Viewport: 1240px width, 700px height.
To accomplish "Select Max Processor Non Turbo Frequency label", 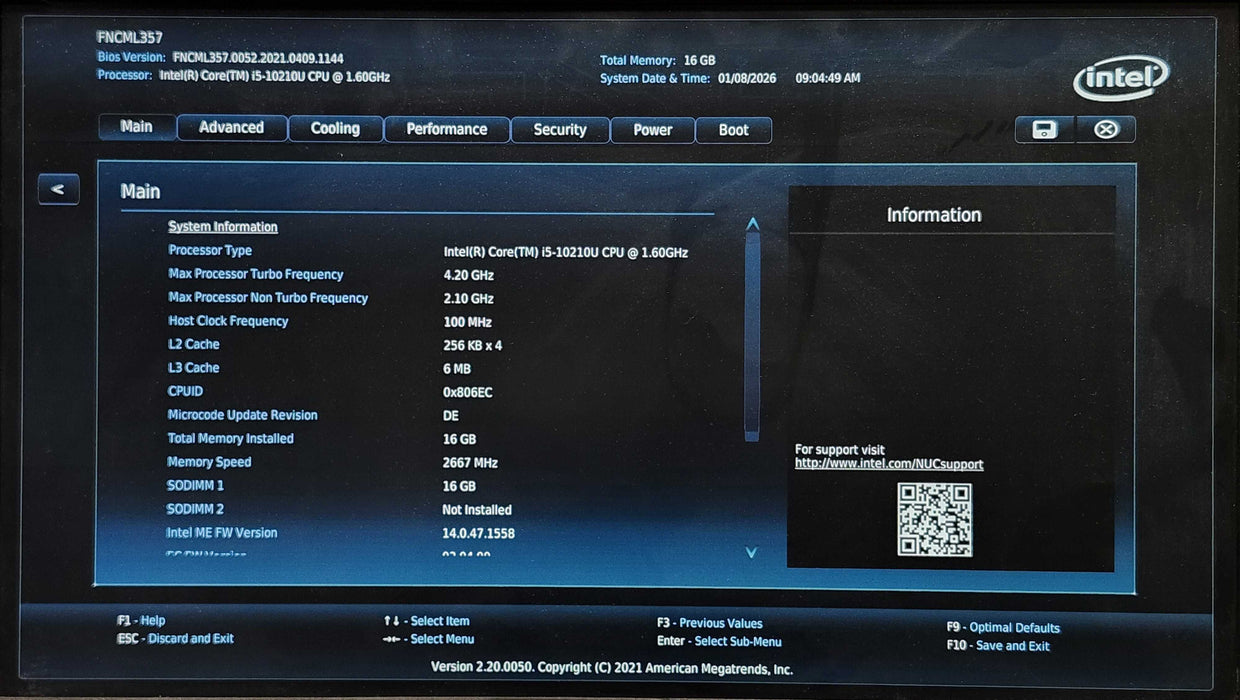I will (268, 298).
